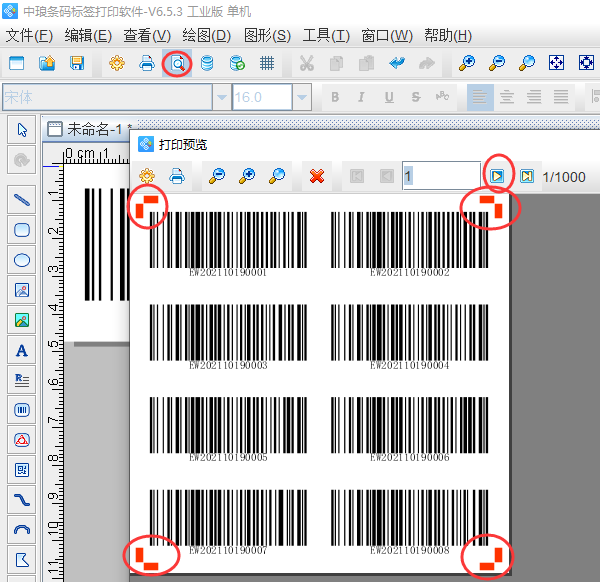Select the insert image tool

[22, 290]
